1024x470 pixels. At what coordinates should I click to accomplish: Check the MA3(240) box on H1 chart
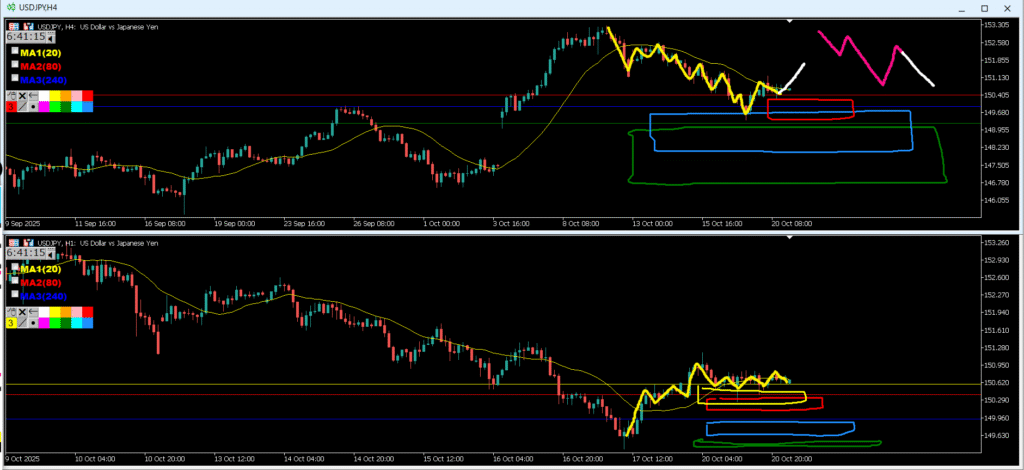pos(14,294)
